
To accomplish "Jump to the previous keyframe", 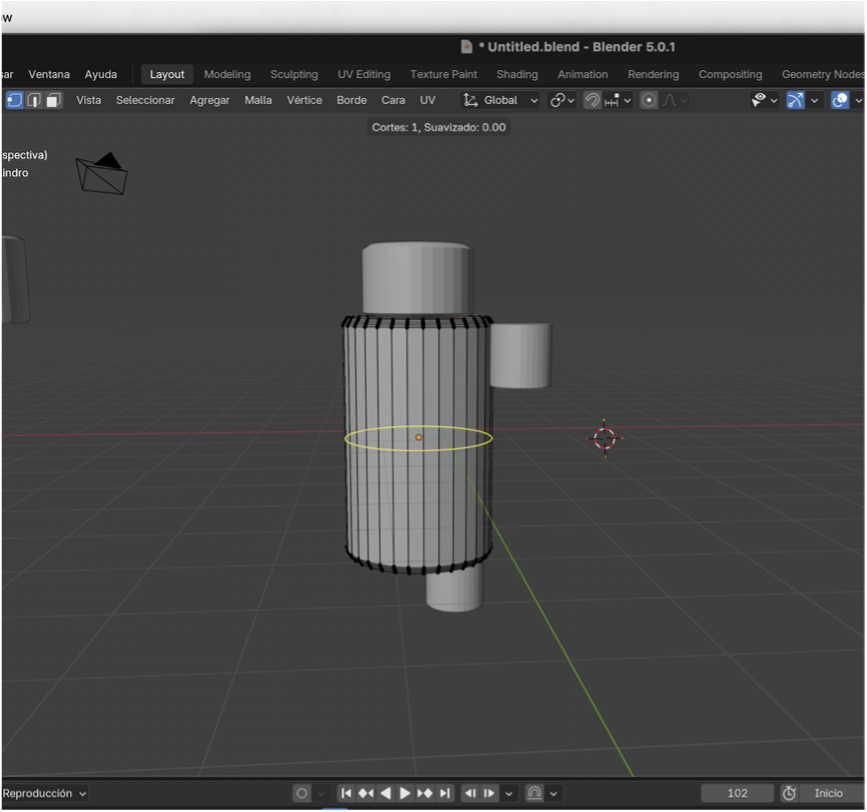I will 366,793.
